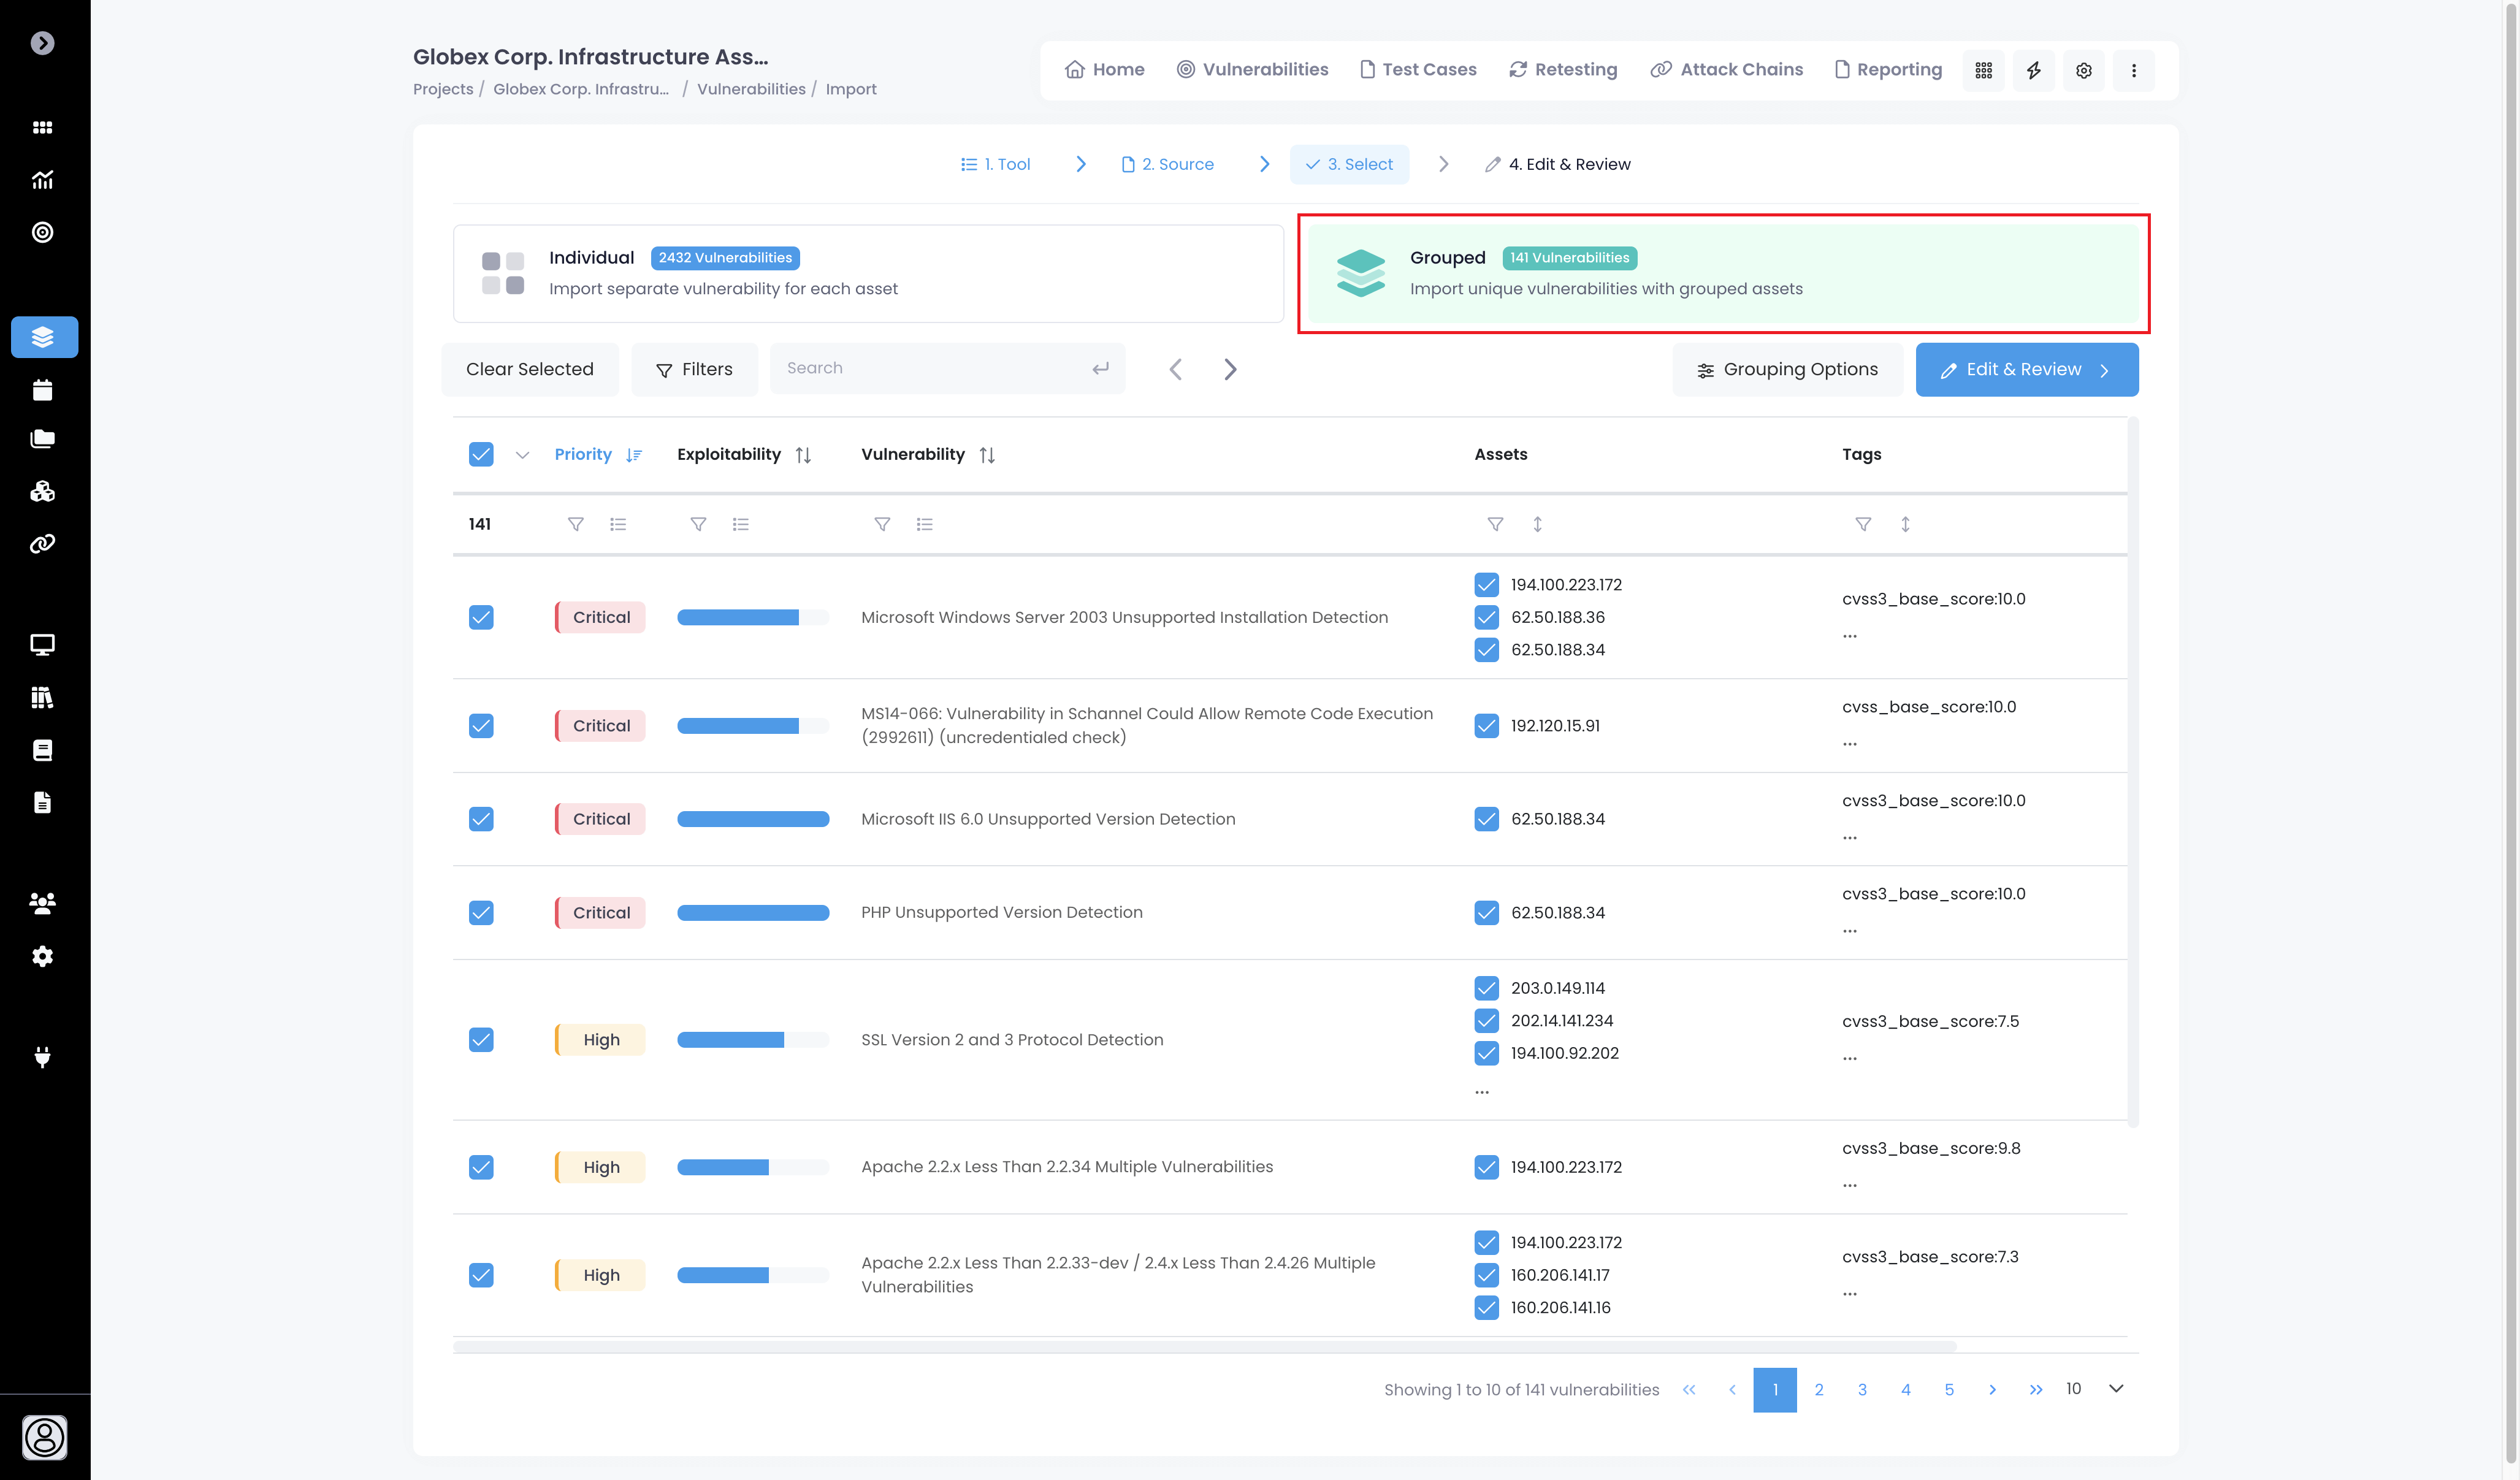Switch to the Individual import mode card

point(868,273)
